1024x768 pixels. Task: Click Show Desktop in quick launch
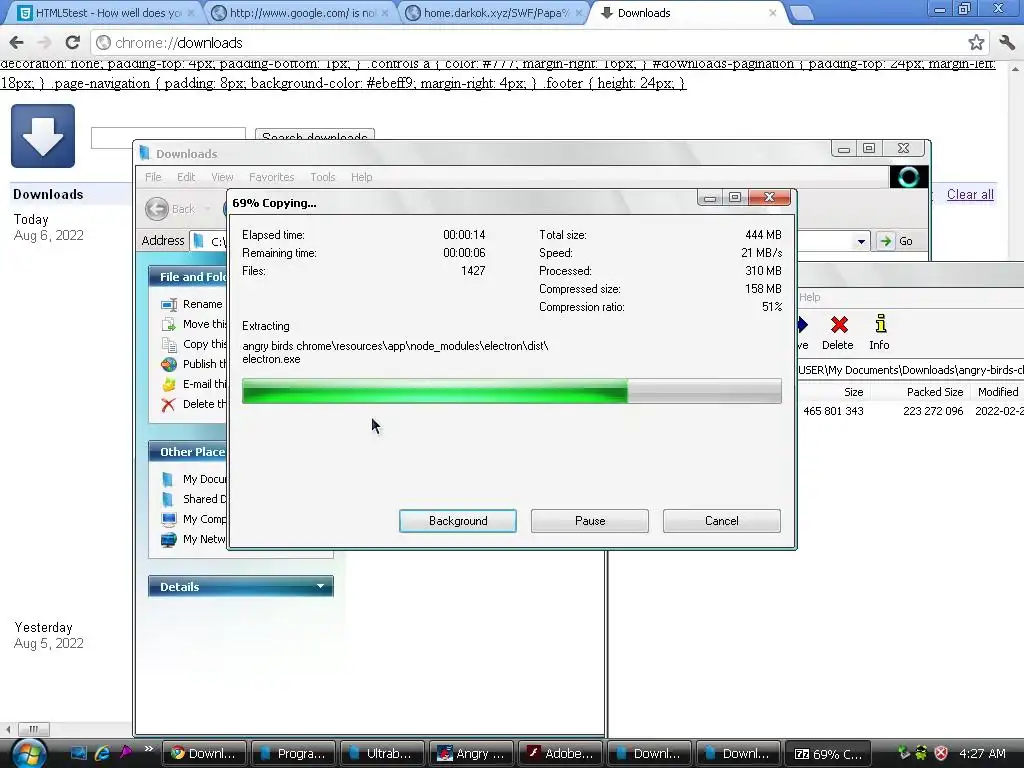(x=79, y=753)
